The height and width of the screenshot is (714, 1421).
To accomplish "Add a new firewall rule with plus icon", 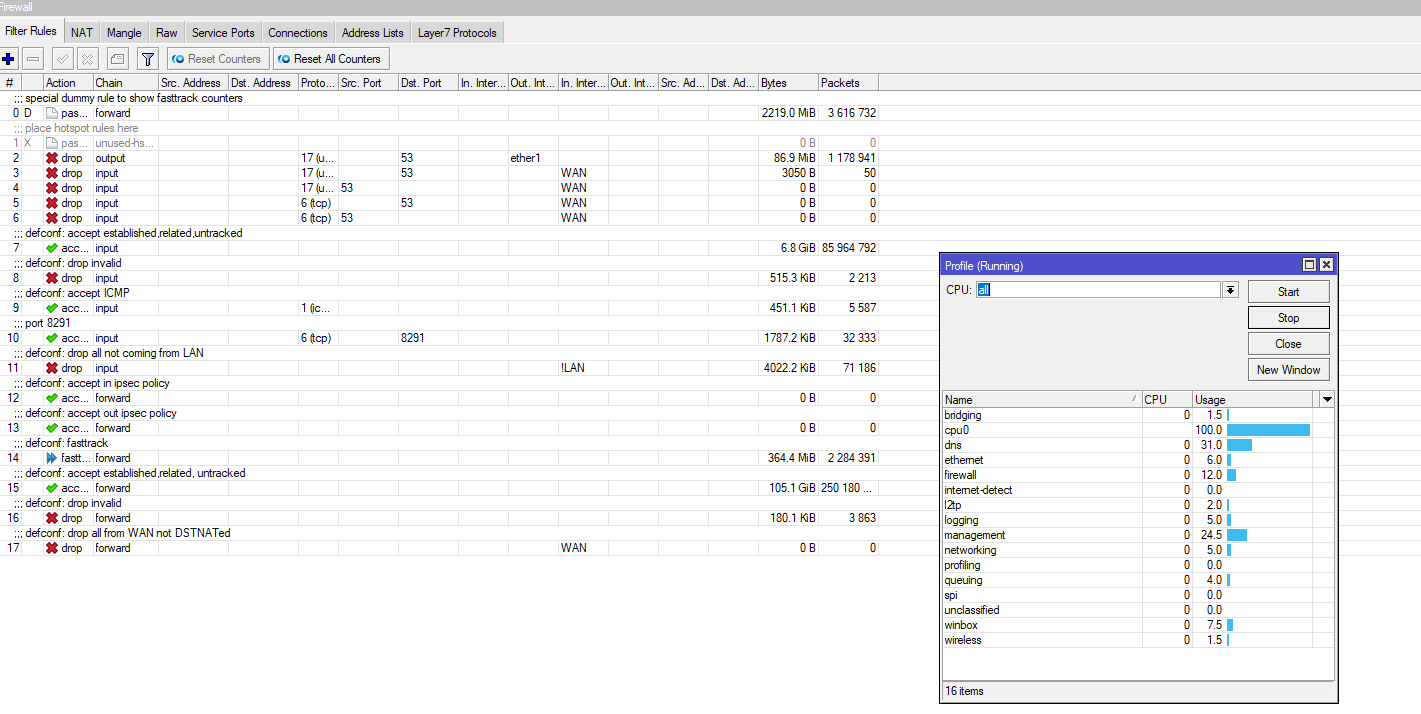I will 9,59.
